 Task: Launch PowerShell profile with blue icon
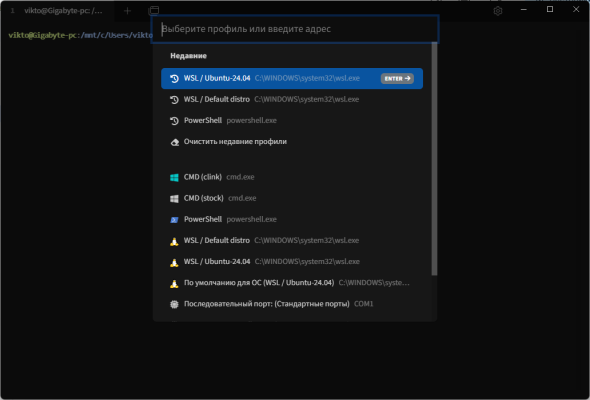pyautogui.click(x=292, y=219)
